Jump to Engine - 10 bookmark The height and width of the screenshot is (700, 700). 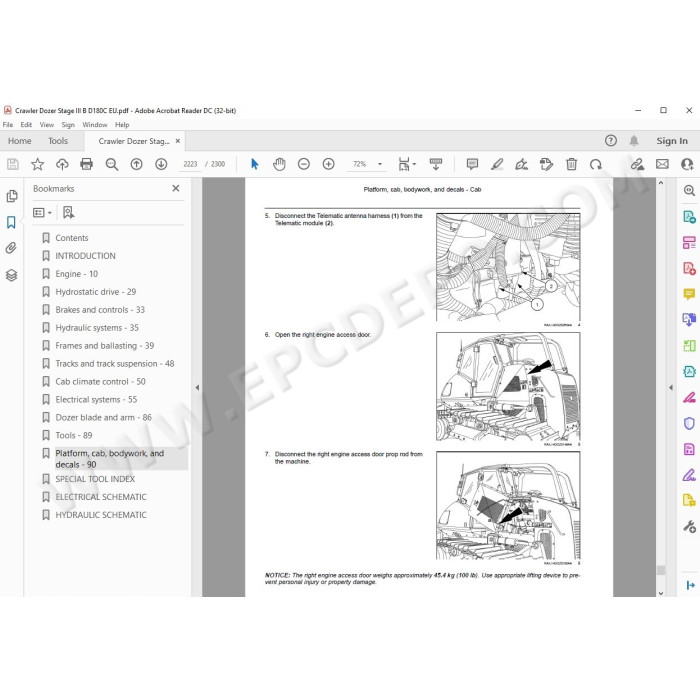click(x=76, y=274)
